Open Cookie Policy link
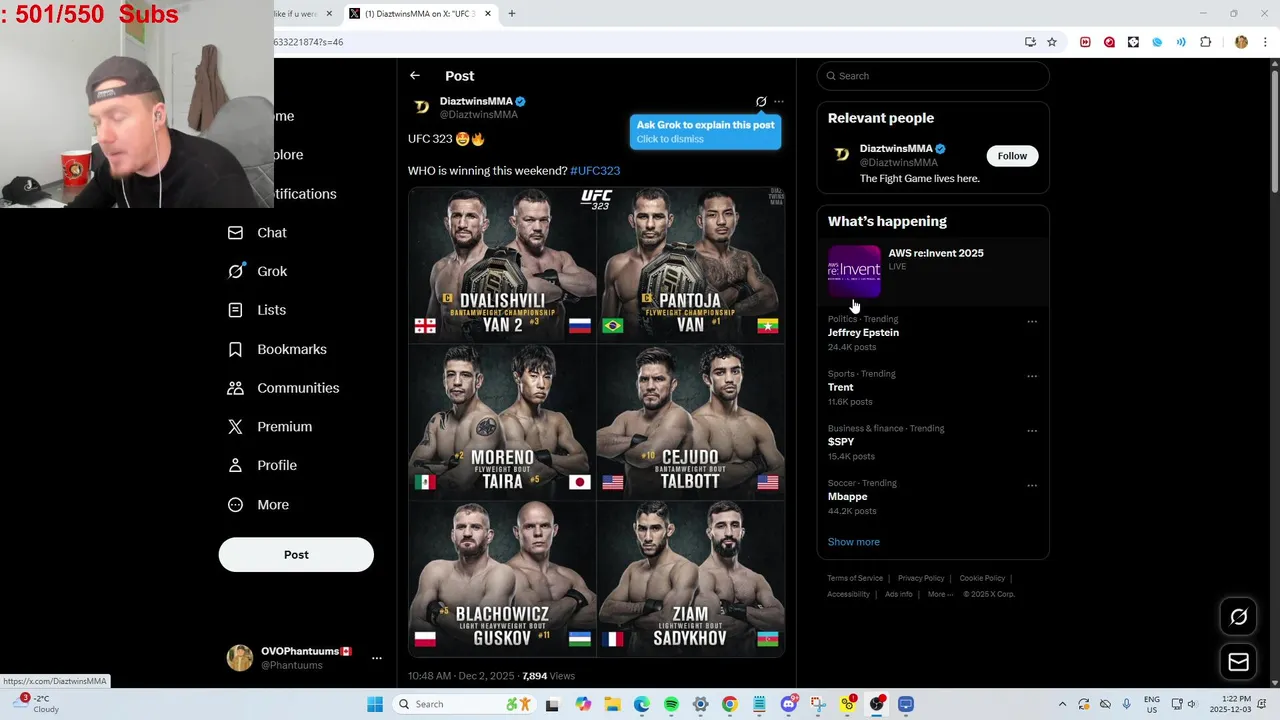This screenshot has height=720, width=1280. point(982,578)
